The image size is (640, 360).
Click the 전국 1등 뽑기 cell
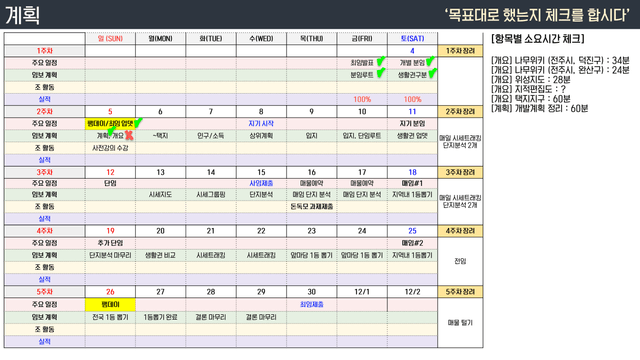(110, 317)
